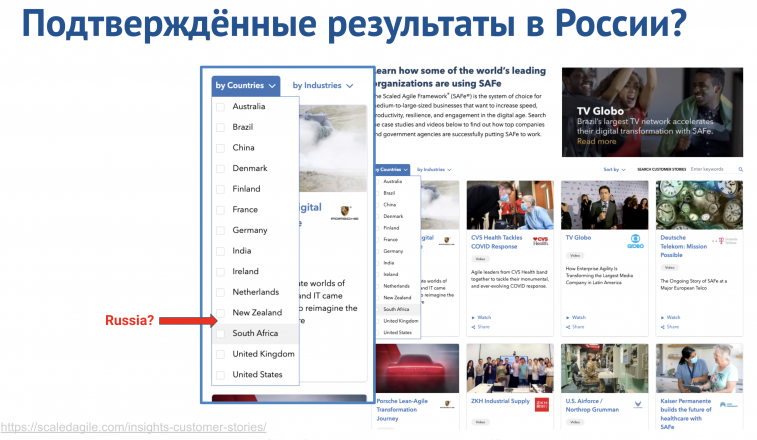Click the Kaiser Permanente card photo
This screenshot has height=440, width=757.
tap(699, 368)
